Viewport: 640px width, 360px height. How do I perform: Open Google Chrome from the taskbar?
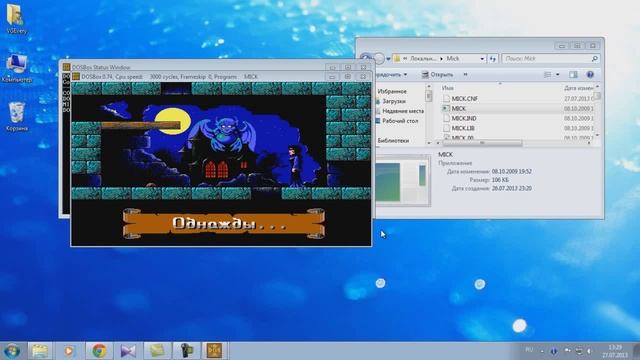(99, 351)
